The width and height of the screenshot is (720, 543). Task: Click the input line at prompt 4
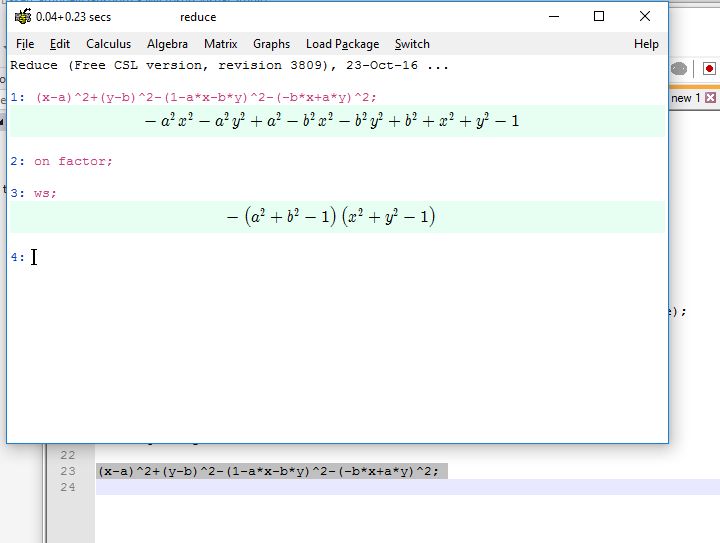click(338, 257)
